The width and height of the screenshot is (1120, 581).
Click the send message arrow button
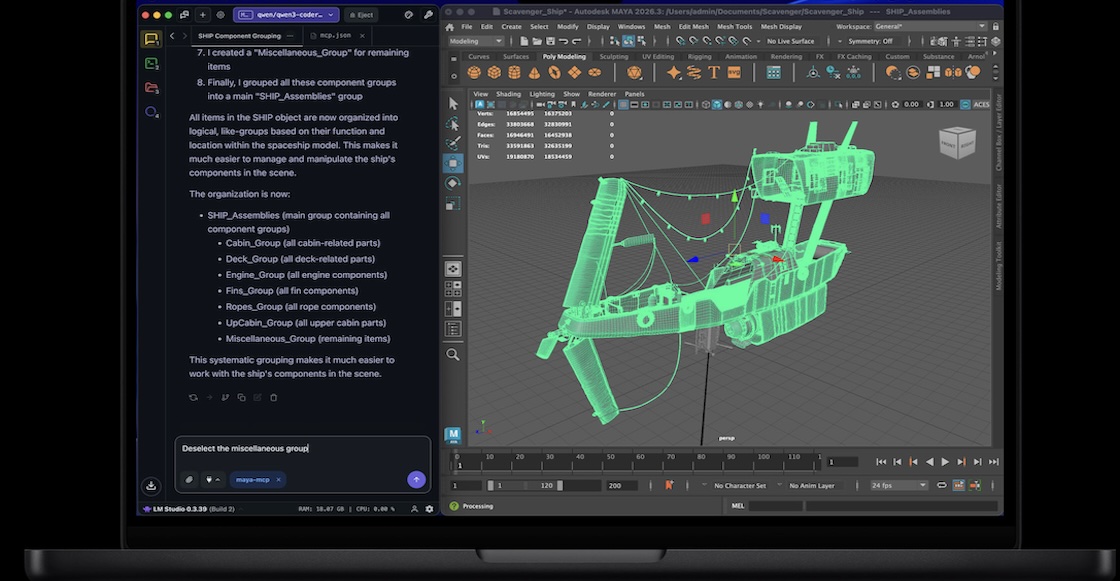(416, 480)
